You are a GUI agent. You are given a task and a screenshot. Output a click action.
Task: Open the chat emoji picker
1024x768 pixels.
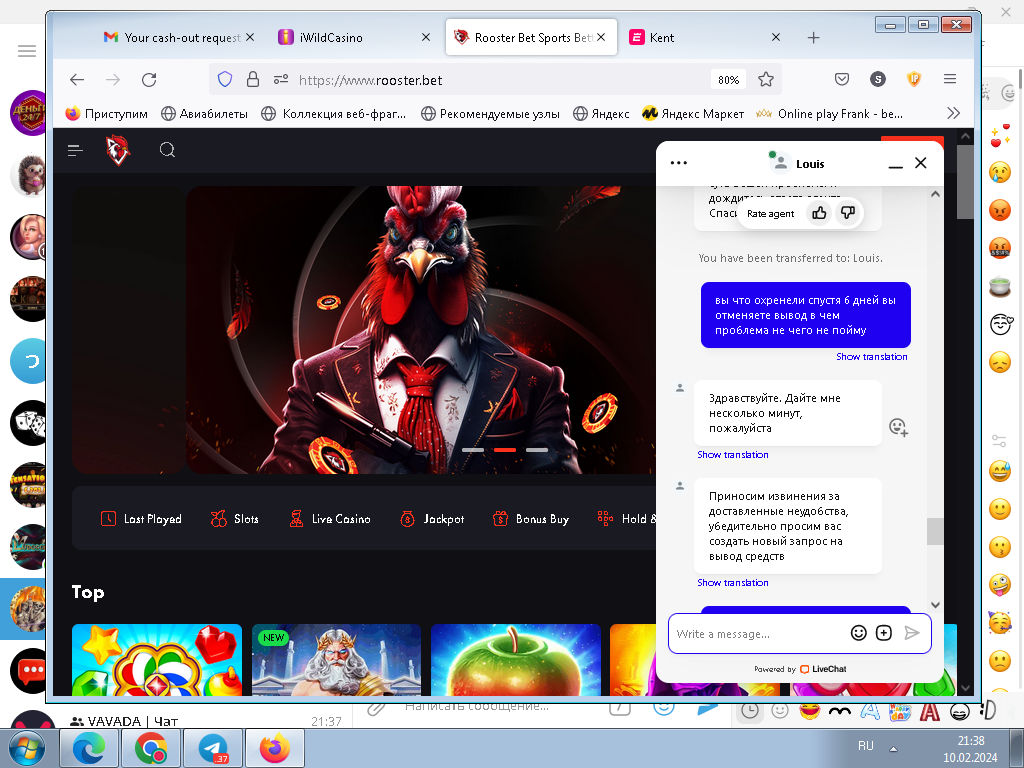tap(859, 633)
